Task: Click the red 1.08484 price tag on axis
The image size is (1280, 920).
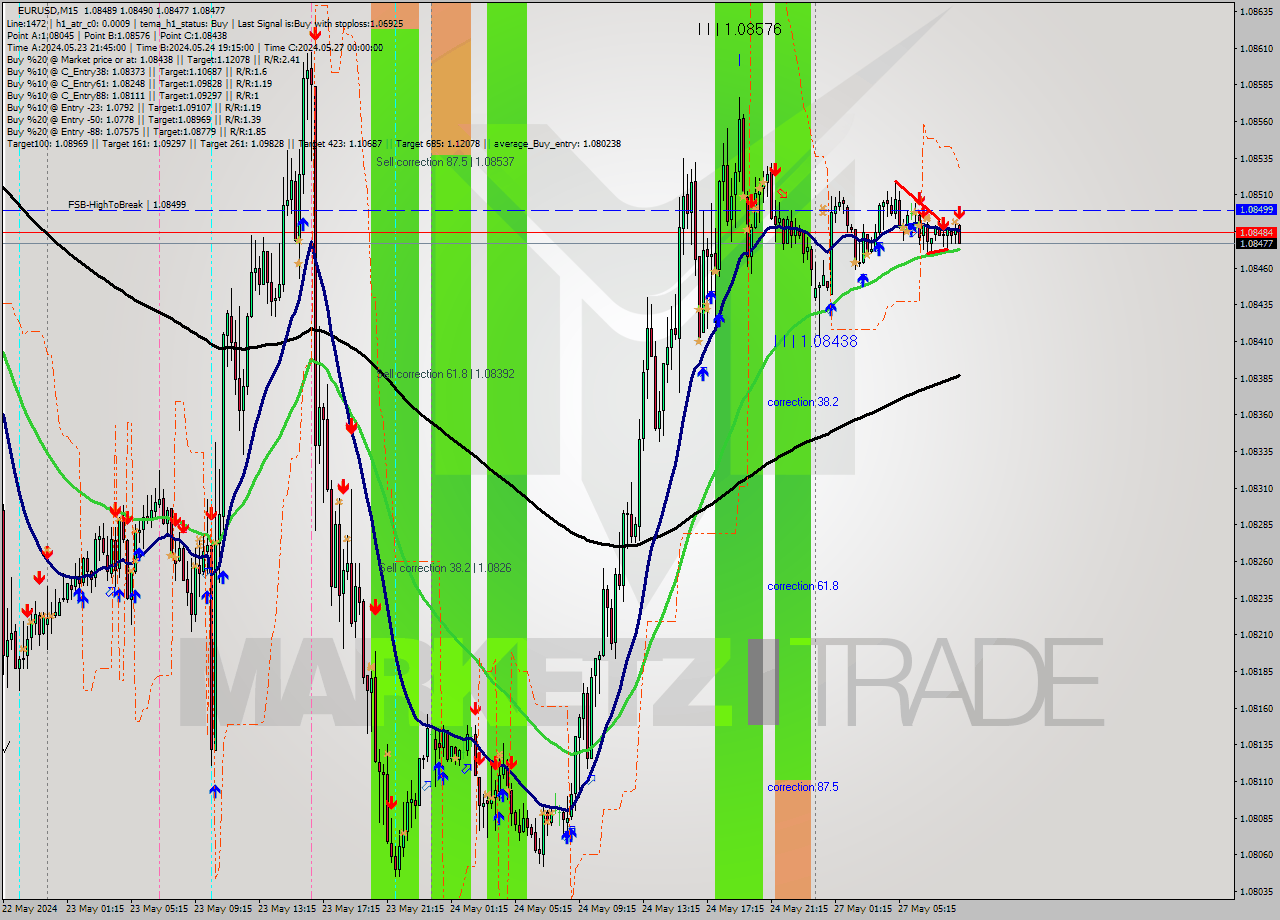Action: pos(1256,232)
